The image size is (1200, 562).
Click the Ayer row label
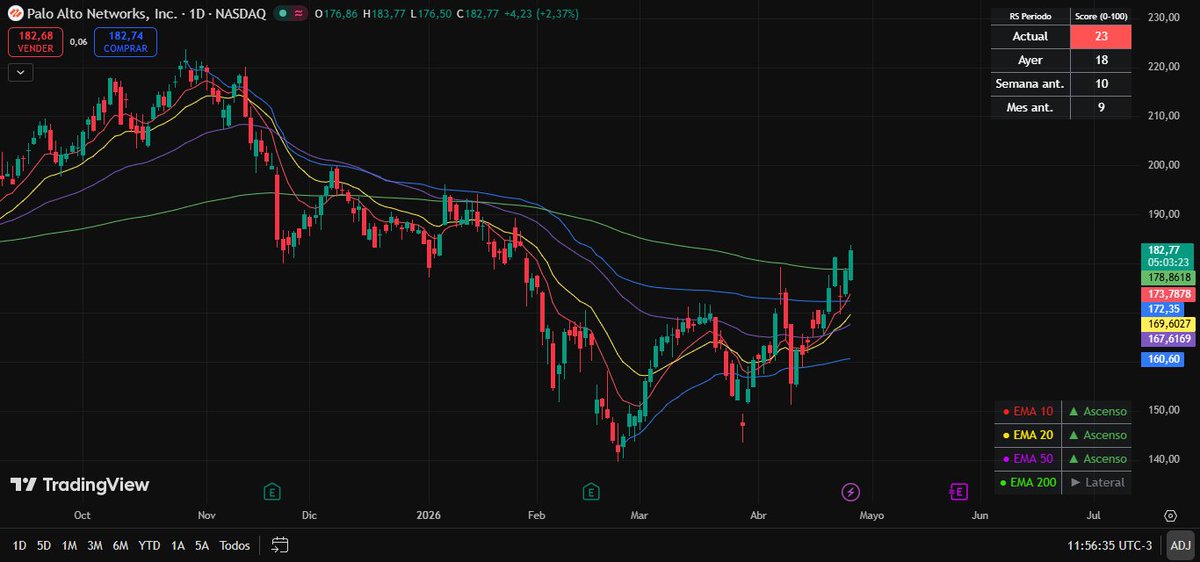(x=1030, y=61)
